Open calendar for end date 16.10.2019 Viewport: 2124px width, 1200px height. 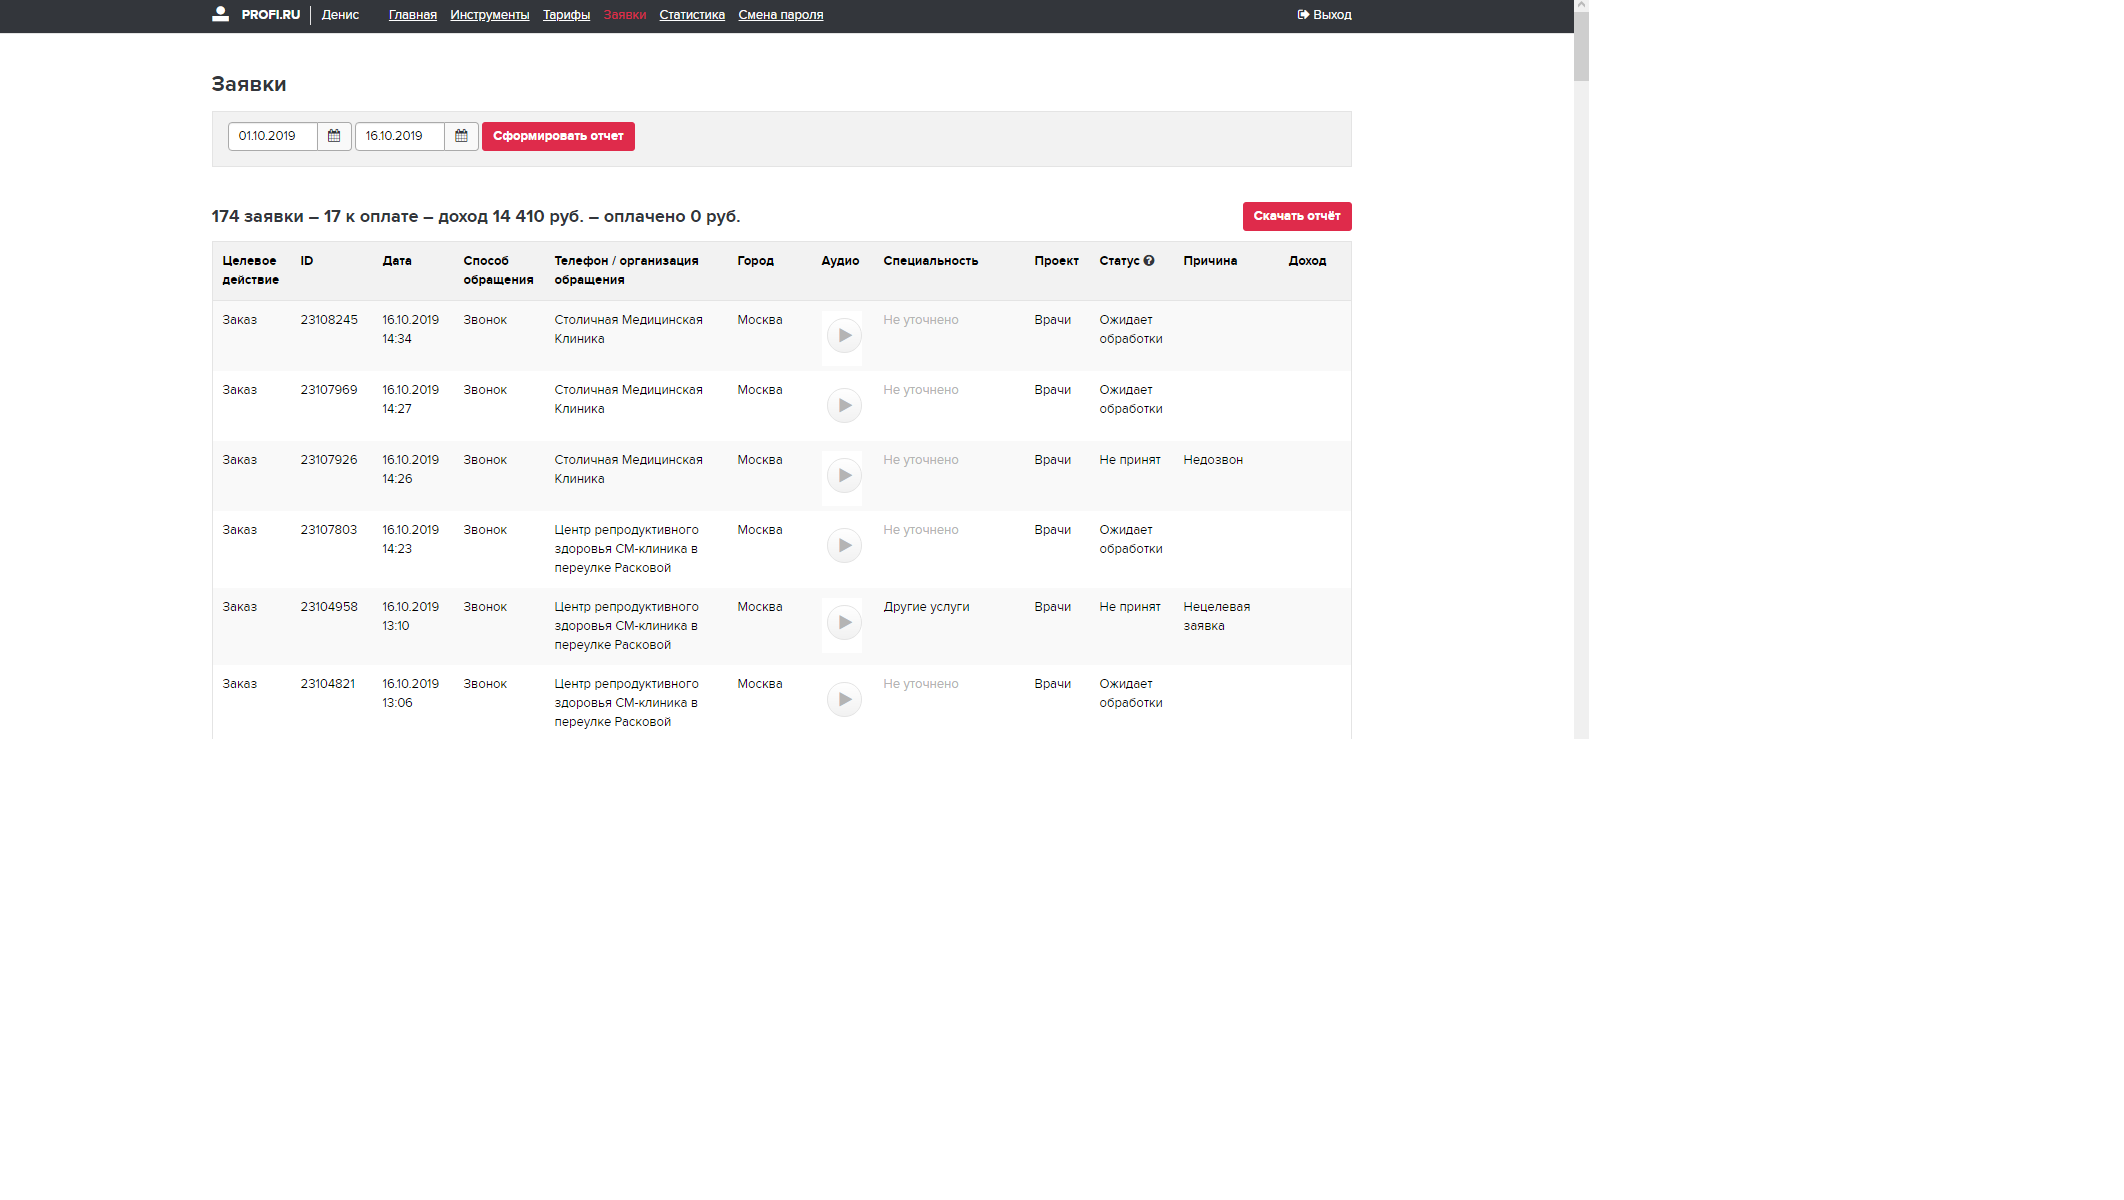[461, 136]
